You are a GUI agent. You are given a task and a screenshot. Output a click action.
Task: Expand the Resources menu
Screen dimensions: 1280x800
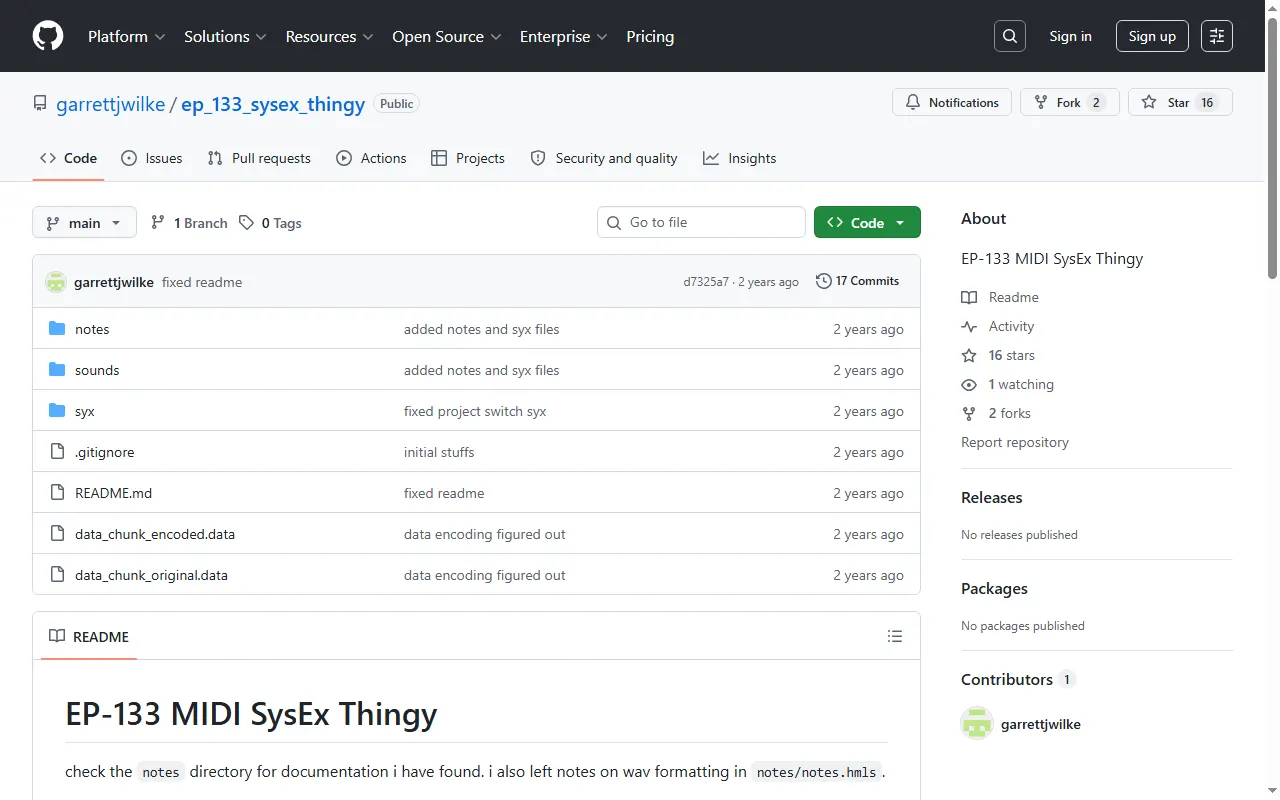329,36
